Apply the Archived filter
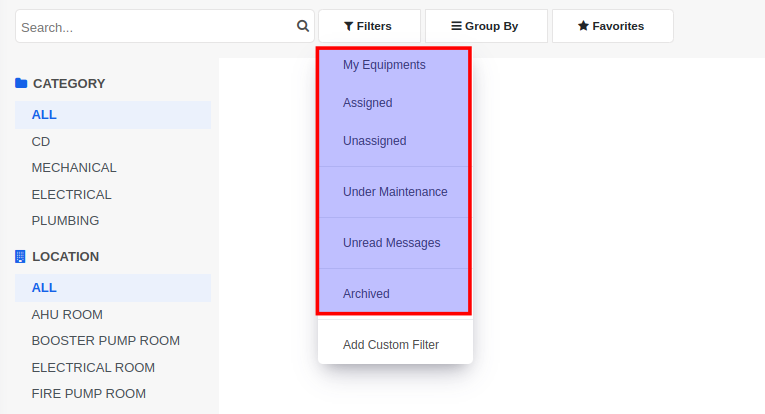 [x=395, y=294]
